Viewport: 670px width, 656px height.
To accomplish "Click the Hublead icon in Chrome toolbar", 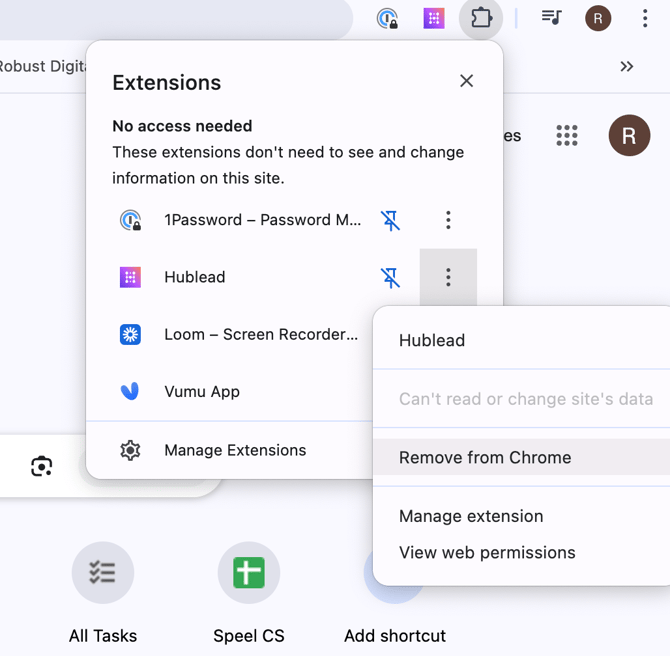I will click(x=434, y=19).
